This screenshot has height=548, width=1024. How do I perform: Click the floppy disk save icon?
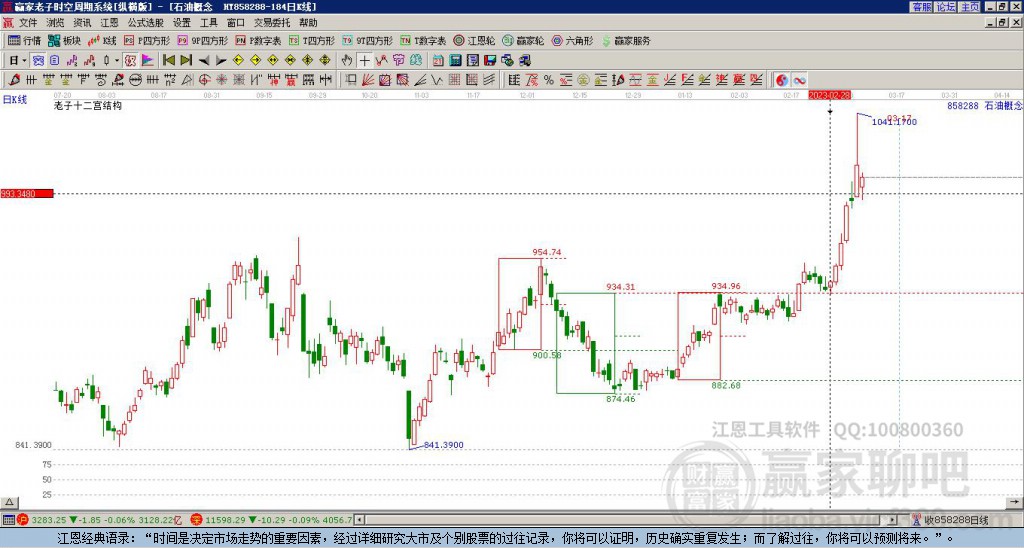(490, 61)
